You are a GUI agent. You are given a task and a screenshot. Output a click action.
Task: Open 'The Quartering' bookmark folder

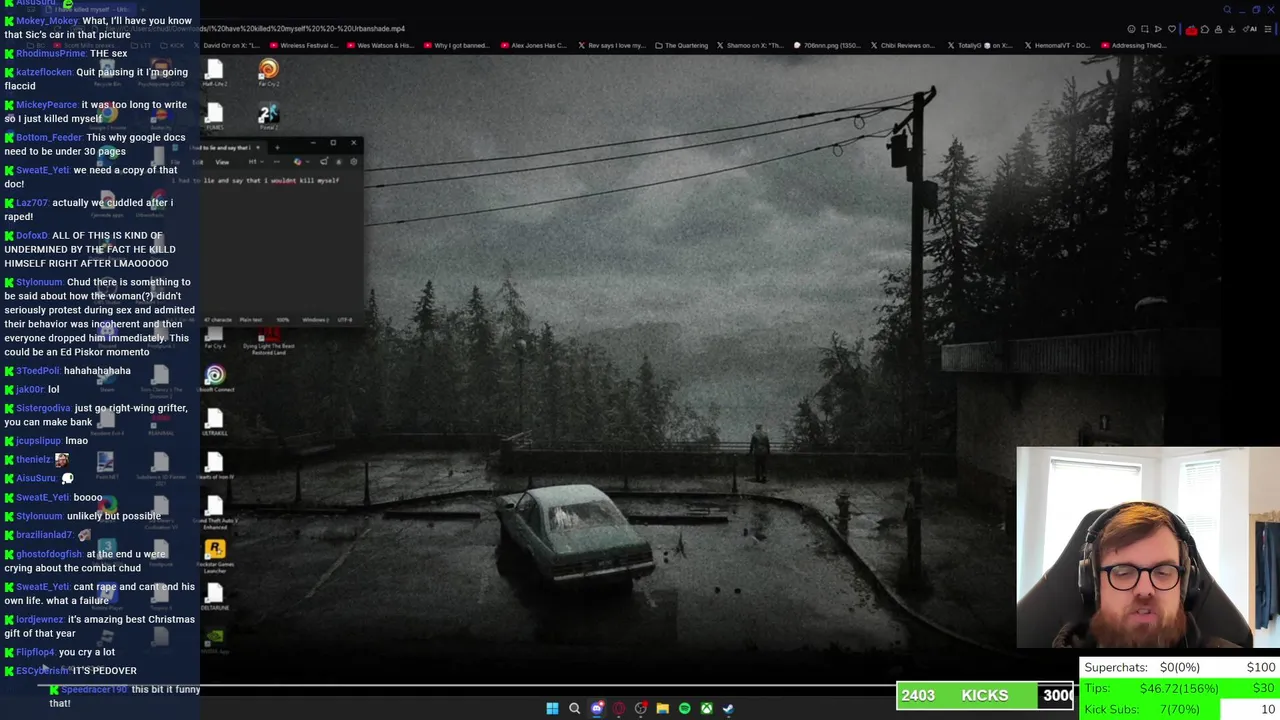click(x=682, y=45)
